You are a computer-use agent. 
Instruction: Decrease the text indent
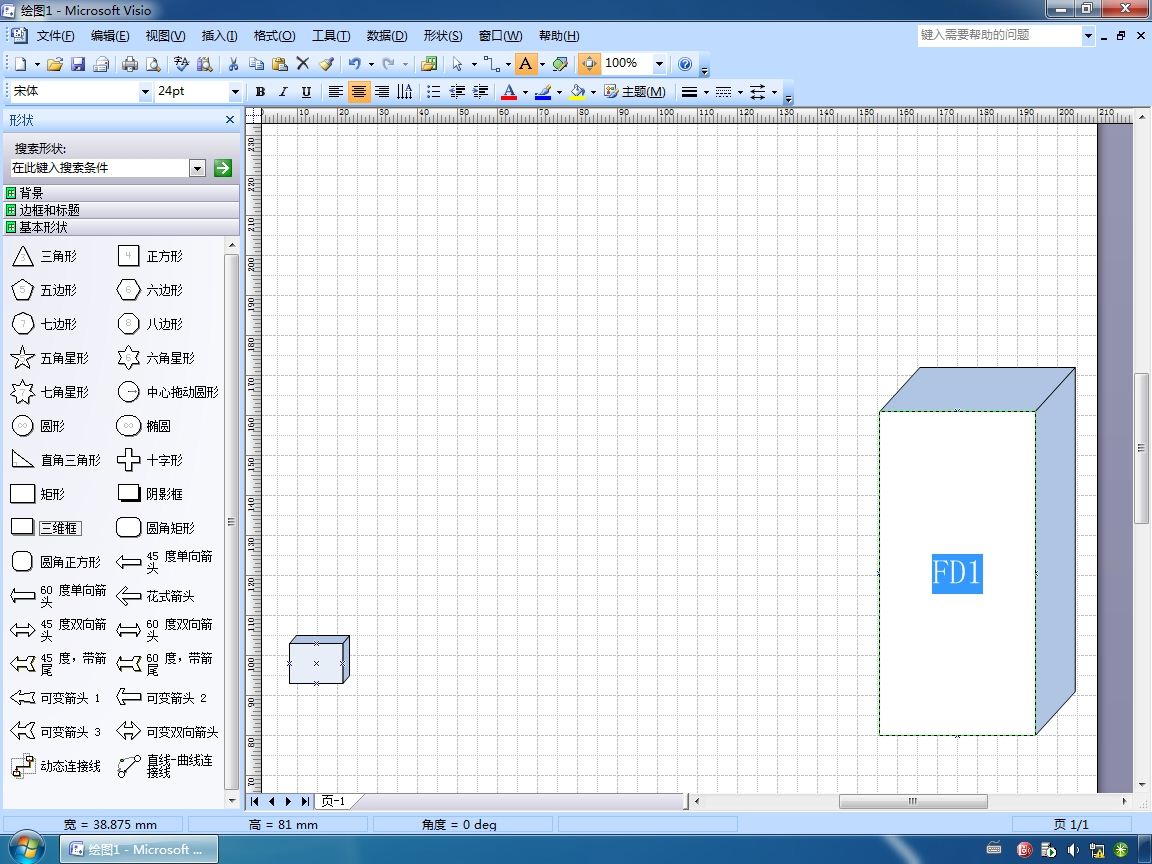[457, 92]
